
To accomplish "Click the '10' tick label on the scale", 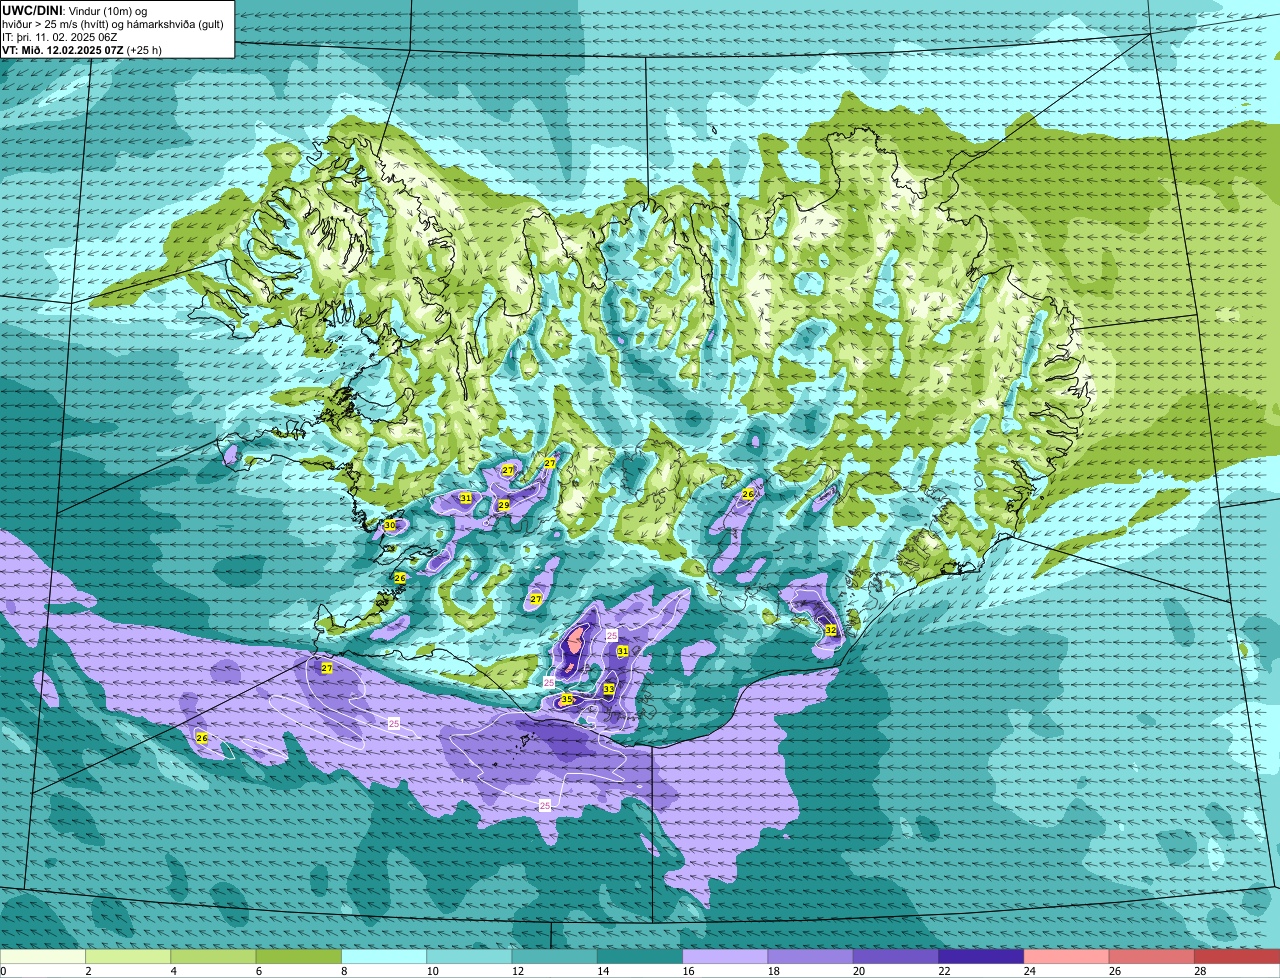I will coord(432,971).
